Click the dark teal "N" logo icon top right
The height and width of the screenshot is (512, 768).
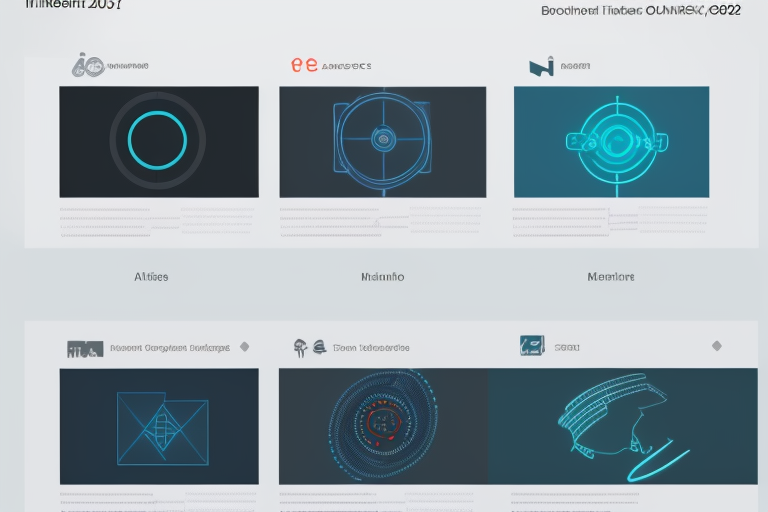coord(541,67)
